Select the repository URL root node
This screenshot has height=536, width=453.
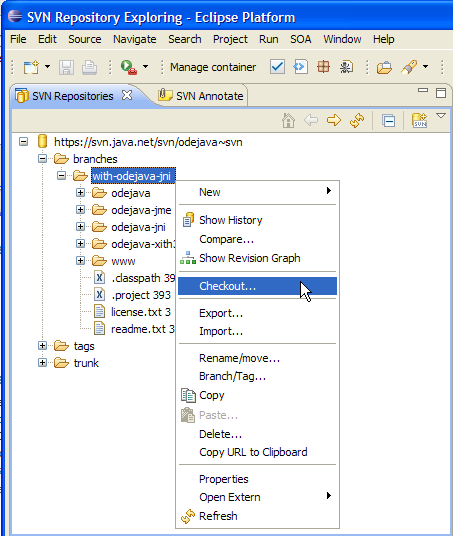pyautogui.click(x=148, y=142)
